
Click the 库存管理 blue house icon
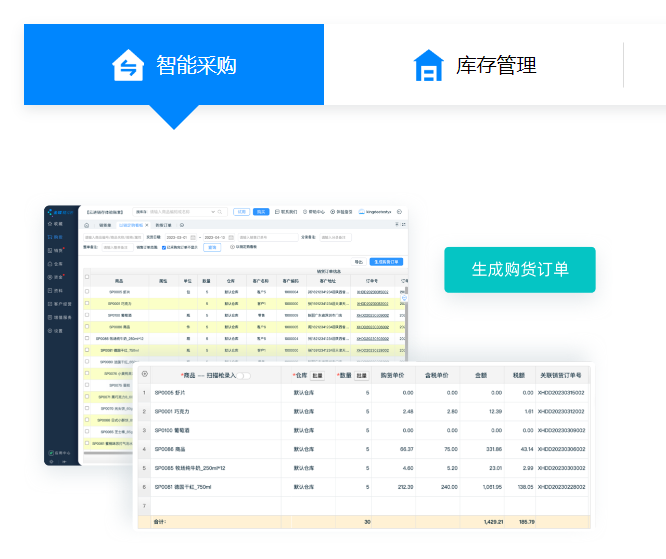pyautogui.click(x=429, y=65)
